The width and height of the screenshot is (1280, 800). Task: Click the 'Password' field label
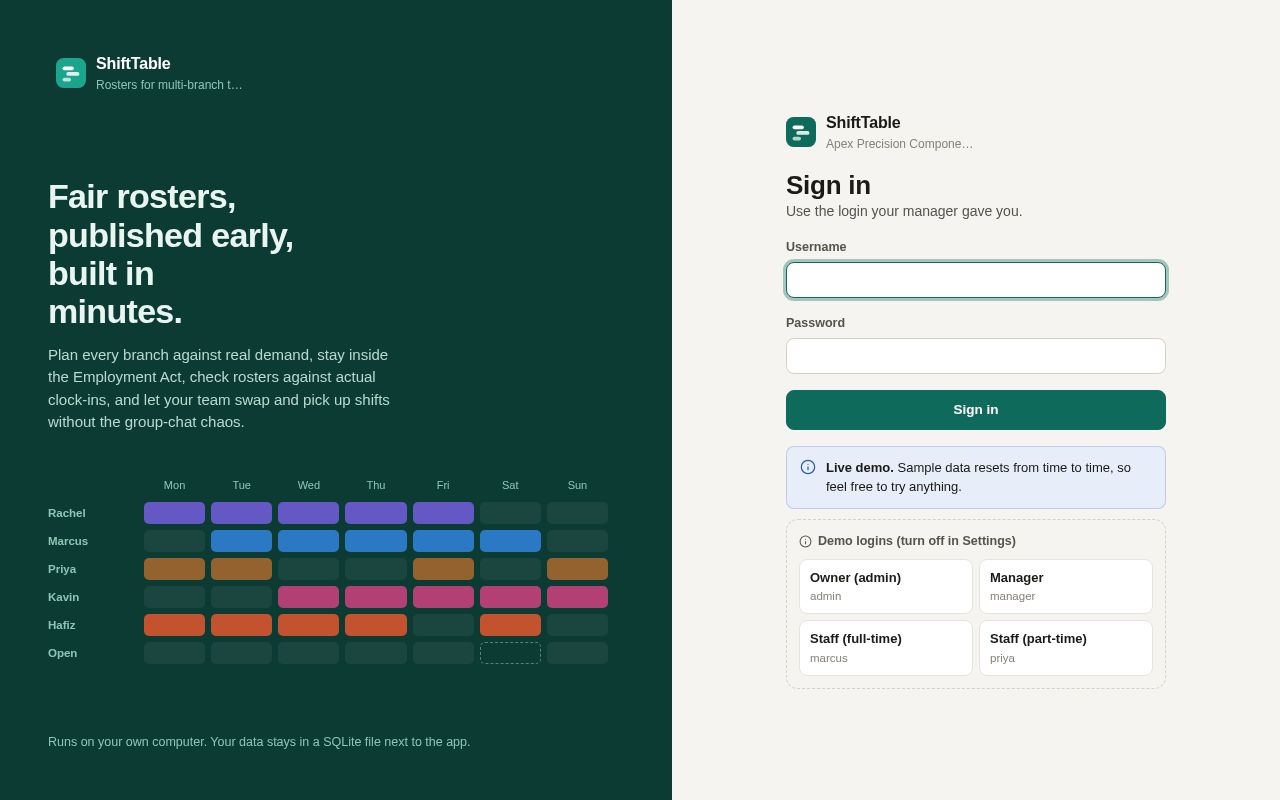coord(815,323)
